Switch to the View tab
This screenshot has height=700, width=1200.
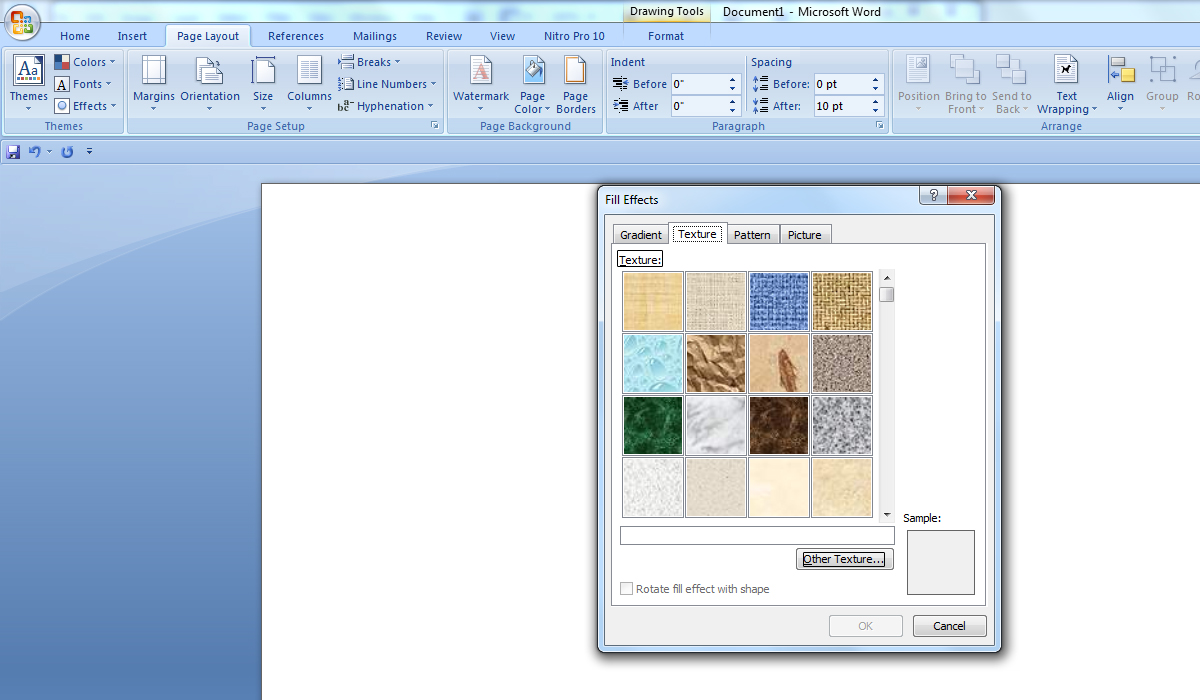pyautogui.click(x=503, y=36)
